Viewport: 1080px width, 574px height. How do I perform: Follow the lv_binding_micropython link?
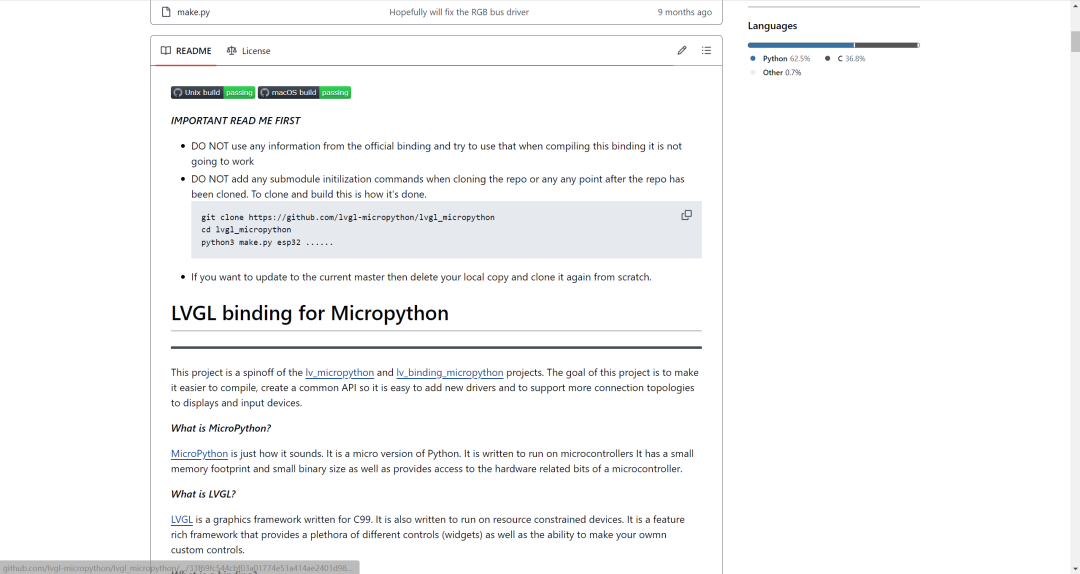pyautogui.click(x=449, y=373)
